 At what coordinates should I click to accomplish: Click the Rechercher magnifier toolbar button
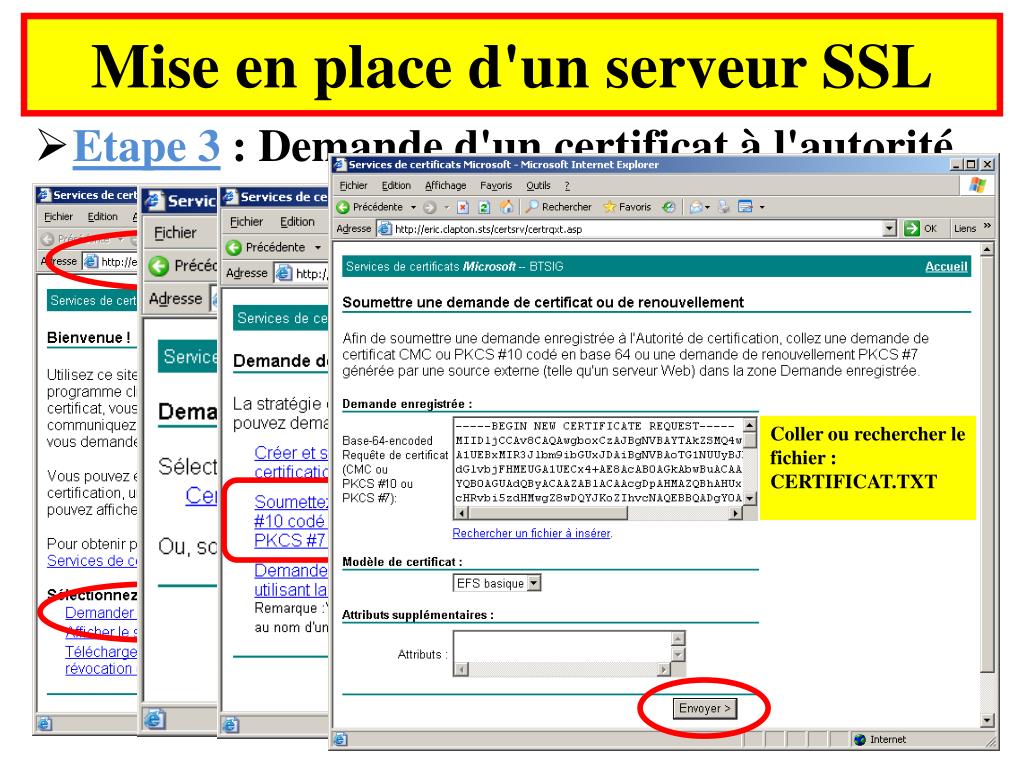point(559,207)
